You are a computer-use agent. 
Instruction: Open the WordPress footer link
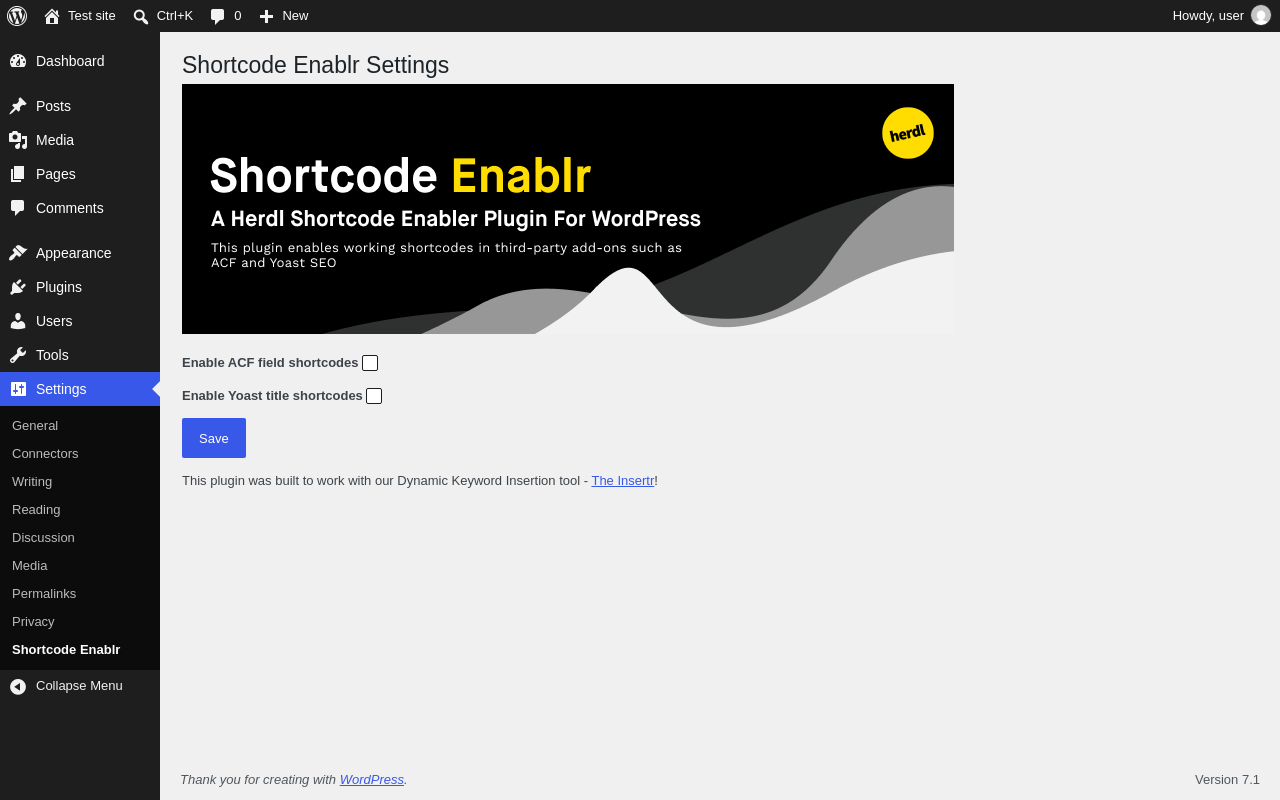click(372, 779)
